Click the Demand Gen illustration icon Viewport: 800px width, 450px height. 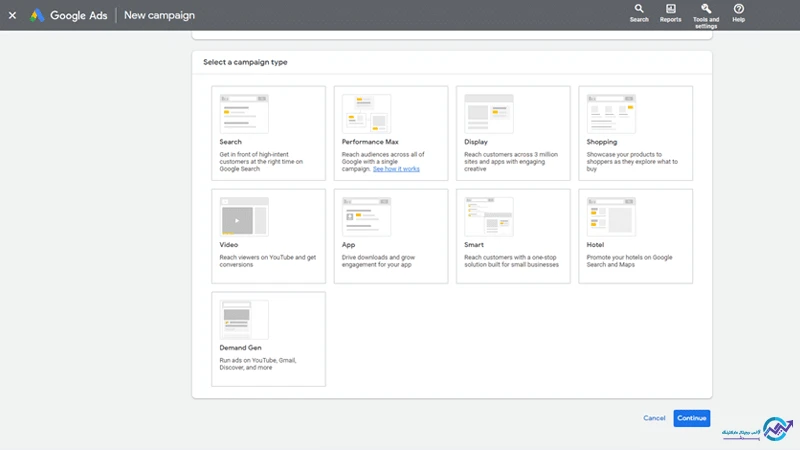(x=244, y=319)
